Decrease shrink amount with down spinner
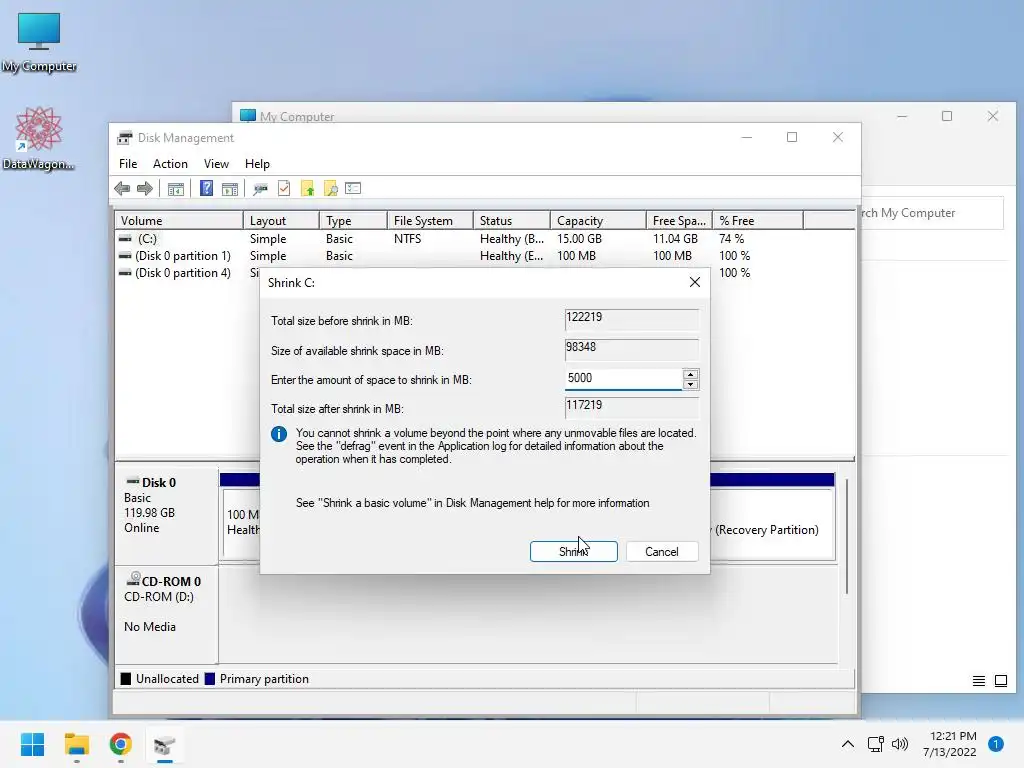This screenshot has width=1024, height=768. pos(690,385)
